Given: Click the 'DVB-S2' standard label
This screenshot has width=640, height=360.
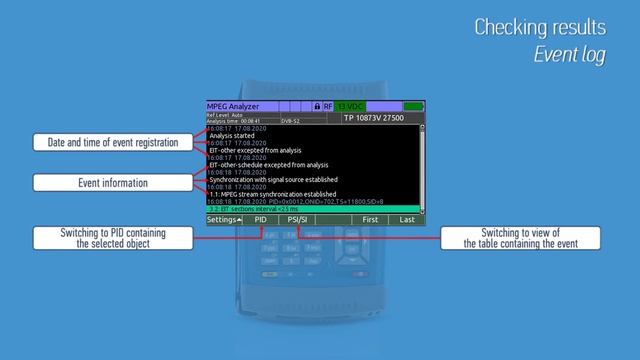Looking at the screenshot, I should pyautogui.click(x=290, y=121).
